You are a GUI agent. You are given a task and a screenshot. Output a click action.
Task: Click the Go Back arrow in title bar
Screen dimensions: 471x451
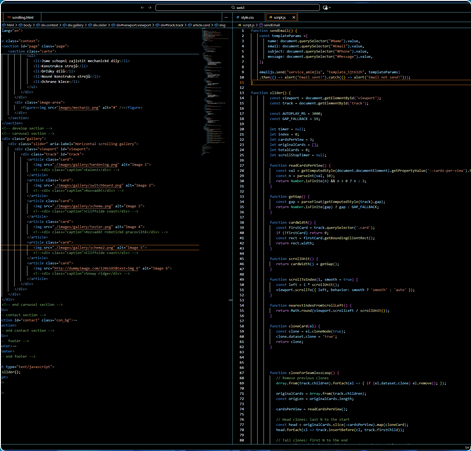142,7
